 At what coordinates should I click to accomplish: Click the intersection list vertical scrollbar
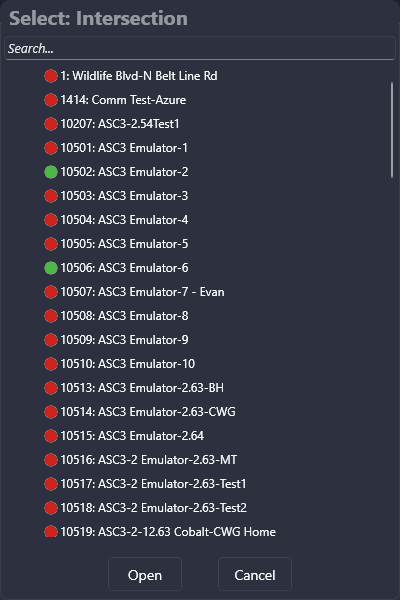click(392, 130)
